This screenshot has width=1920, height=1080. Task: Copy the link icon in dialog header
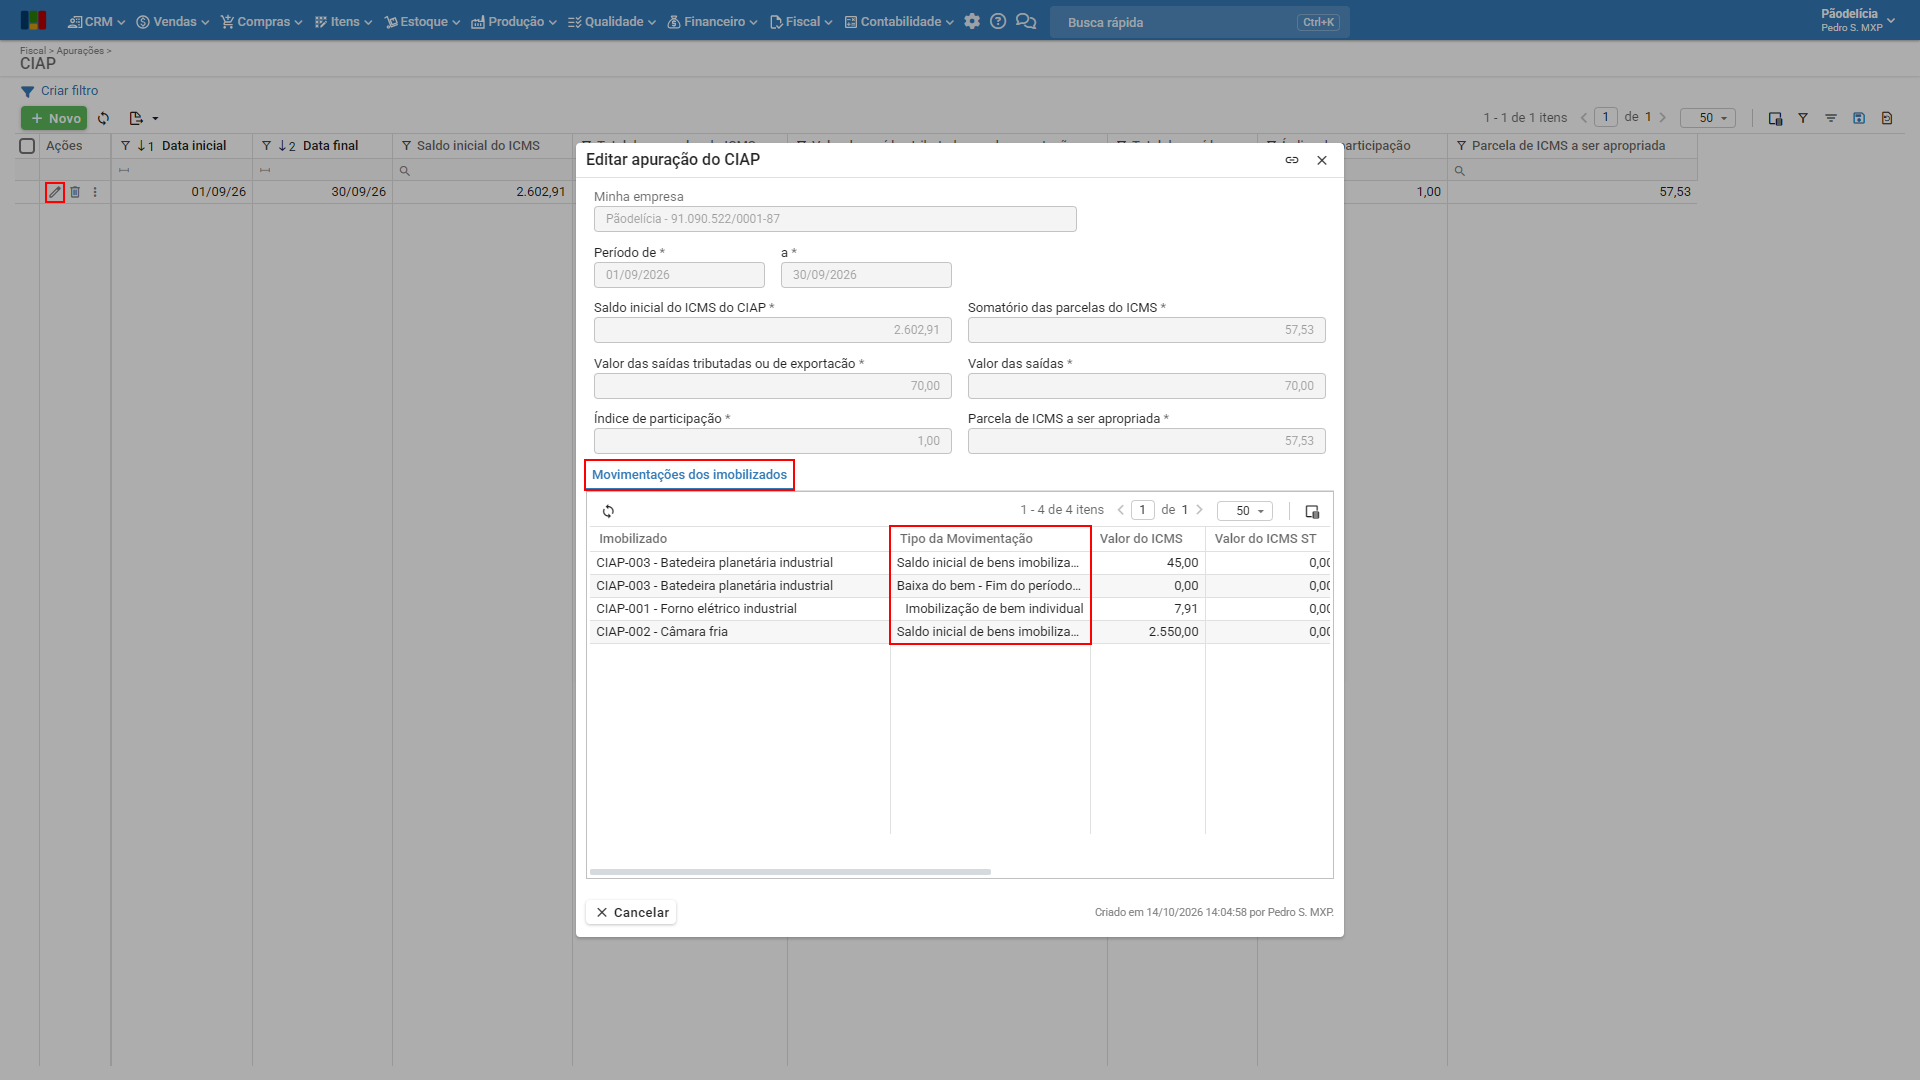pyautogui.click(x=1292, y=160)
